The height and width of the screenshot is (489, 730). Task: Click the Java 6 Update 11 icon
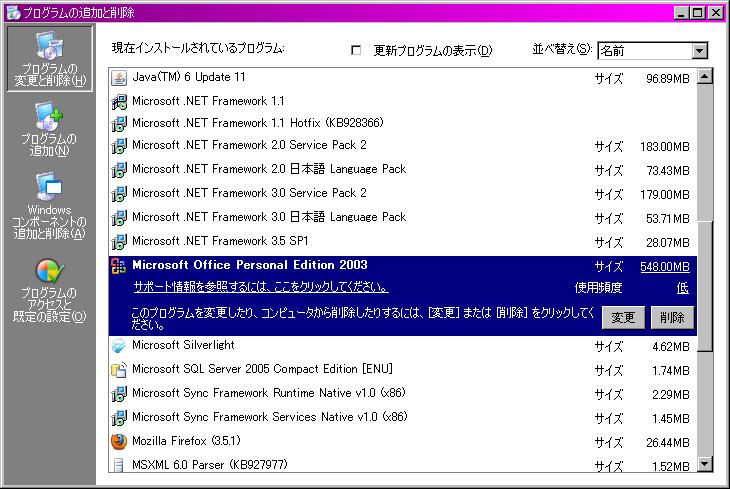pyautogui.click(x=119, y=78)
